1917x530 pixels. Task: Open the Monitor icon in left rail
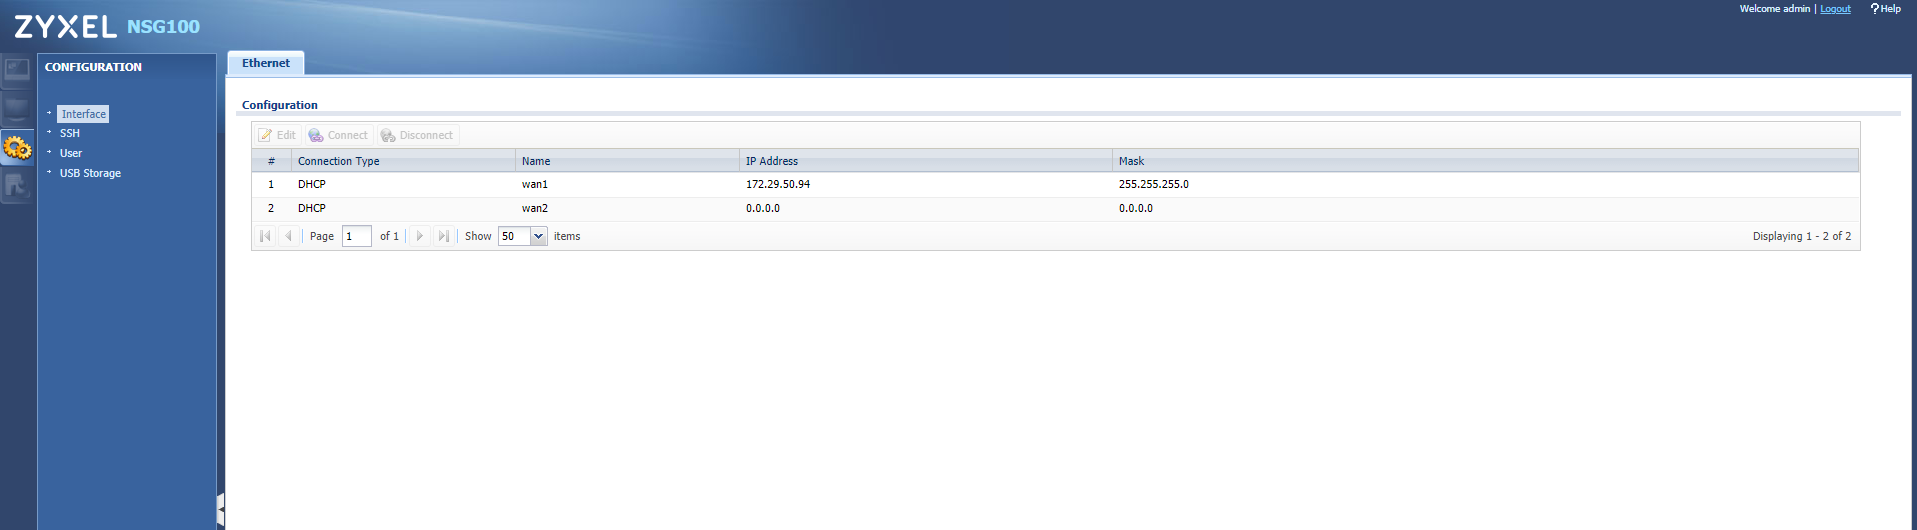click(17, 108)
